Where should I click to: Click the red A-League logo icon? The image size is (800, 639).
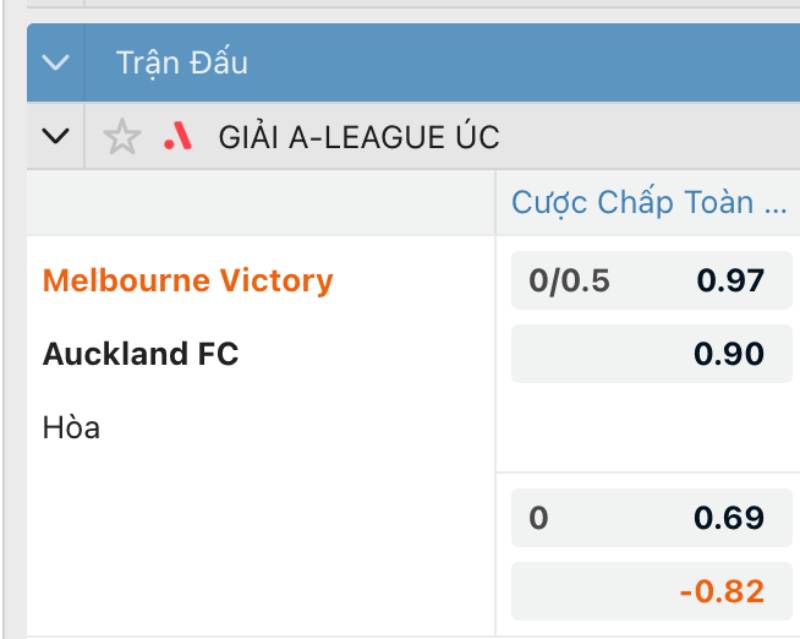pyautogui.click(x=178, y=137)
